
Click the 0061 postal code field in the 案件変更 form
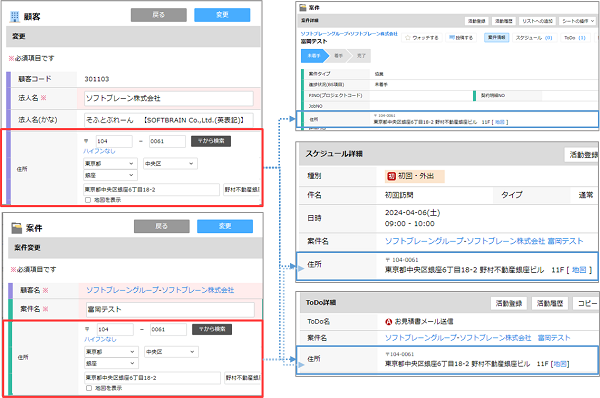click(x=168, y=329)
